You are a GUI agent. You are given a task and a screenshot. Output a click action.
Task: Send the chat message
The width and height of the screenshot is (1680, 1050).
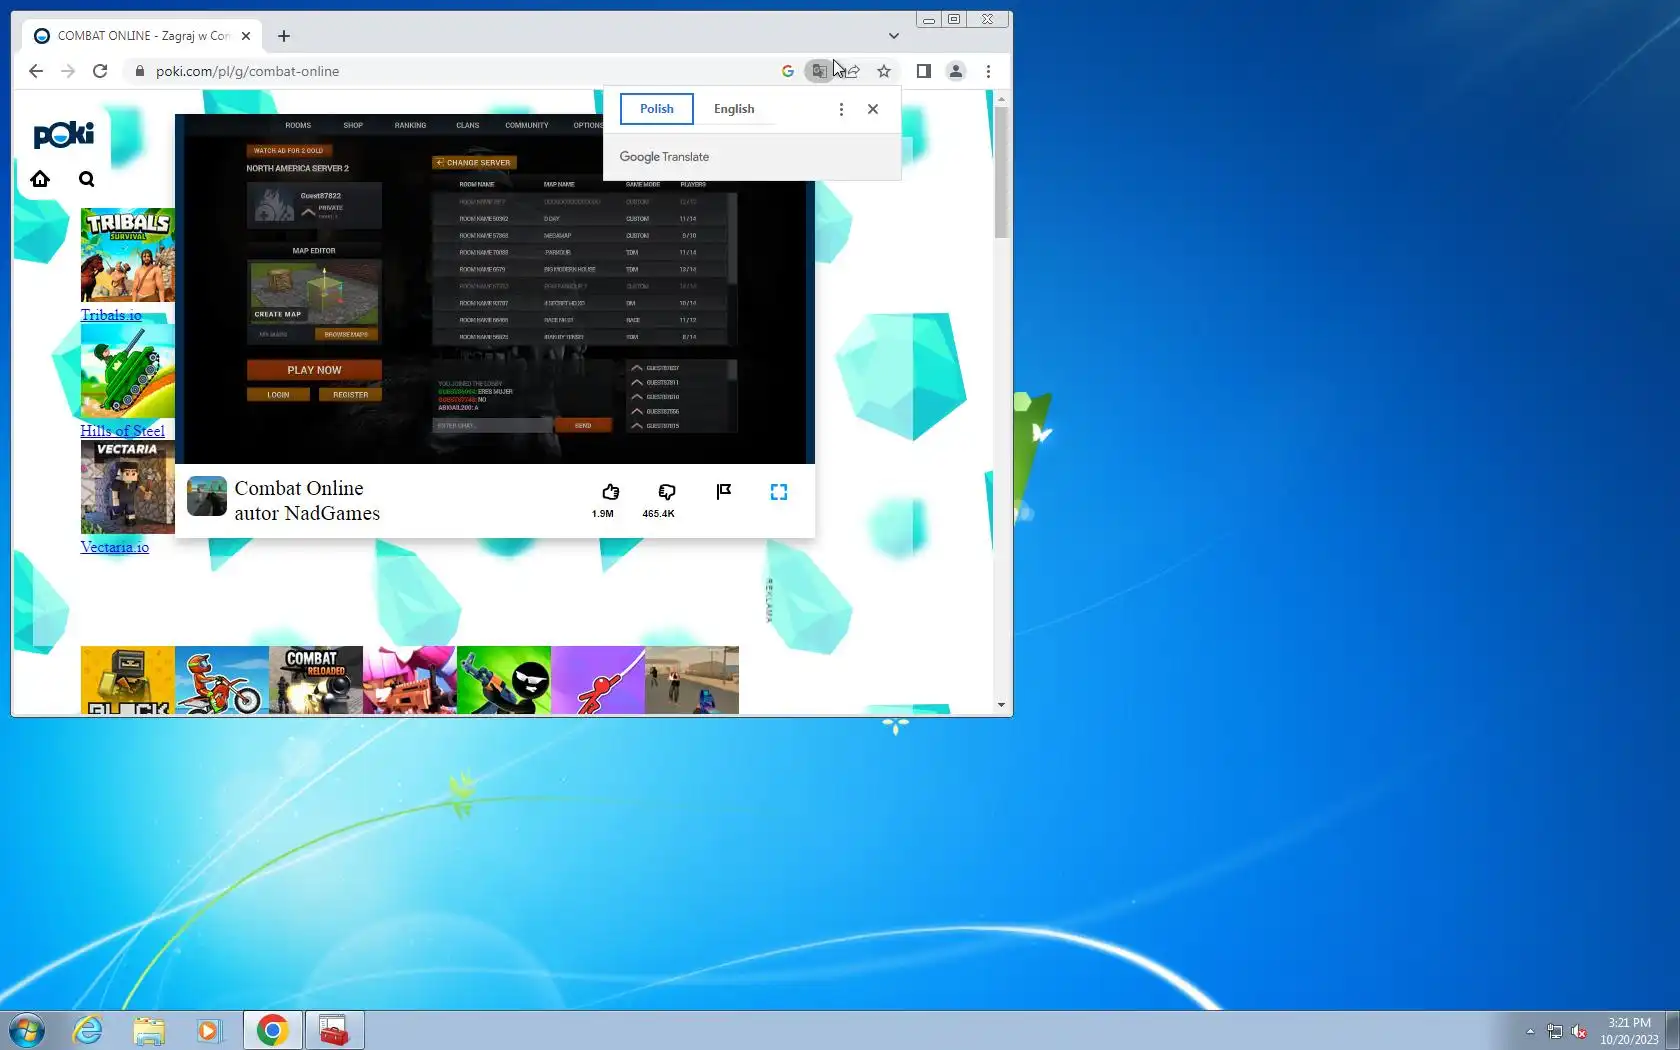583,426
